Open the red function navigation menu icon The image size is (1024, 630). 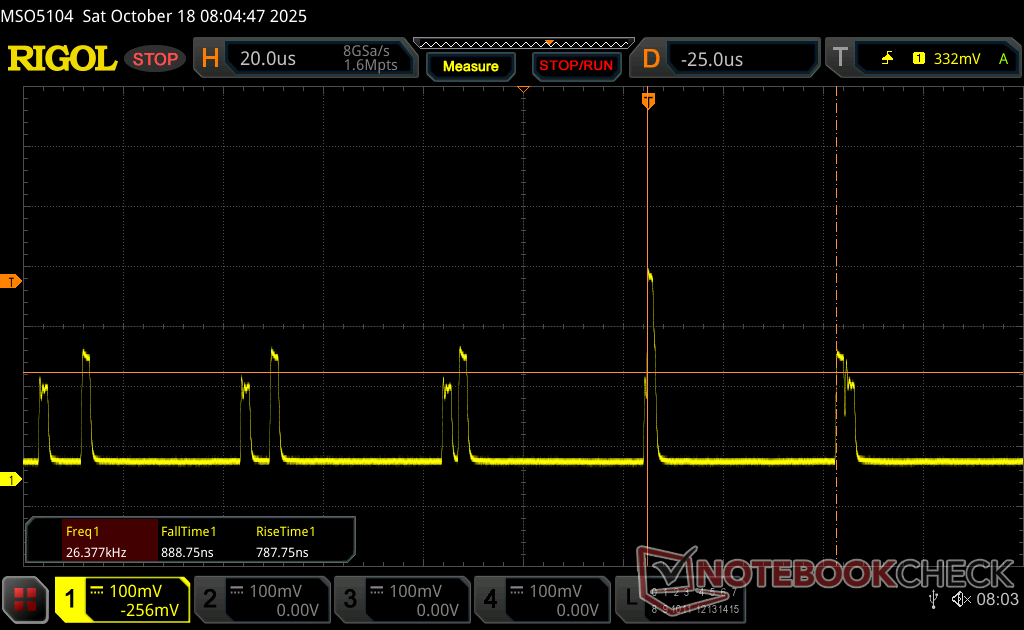pos(26,600)
